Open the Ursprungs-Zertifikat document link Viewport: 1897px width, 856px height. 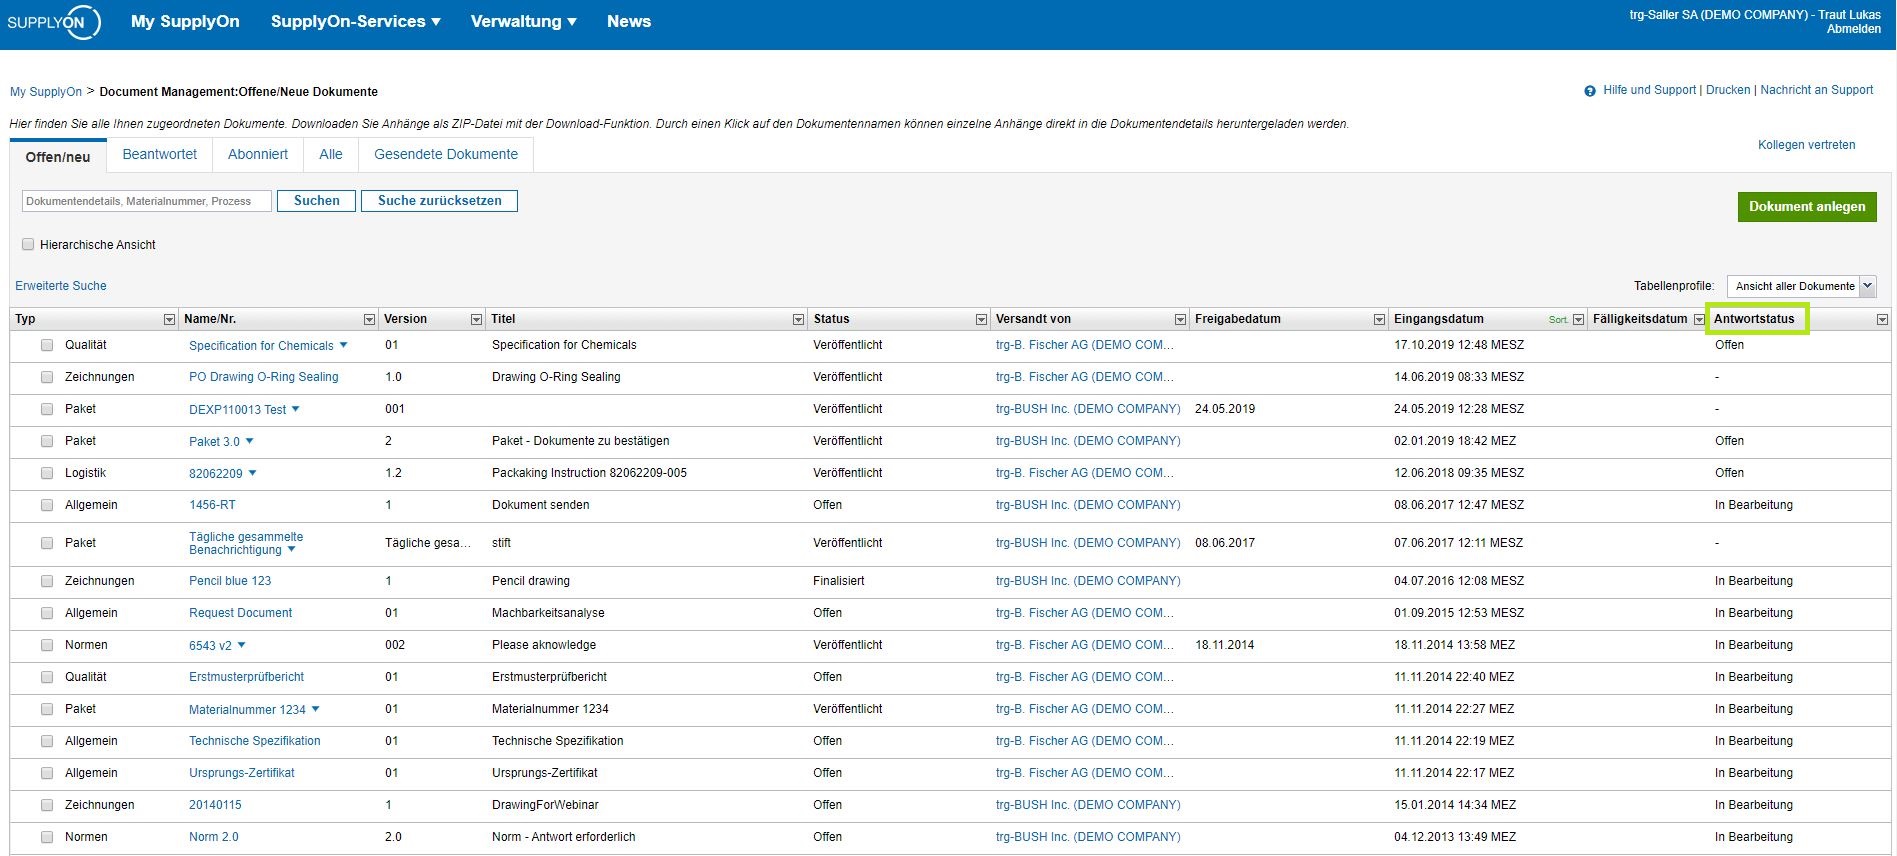click(242, 773)
